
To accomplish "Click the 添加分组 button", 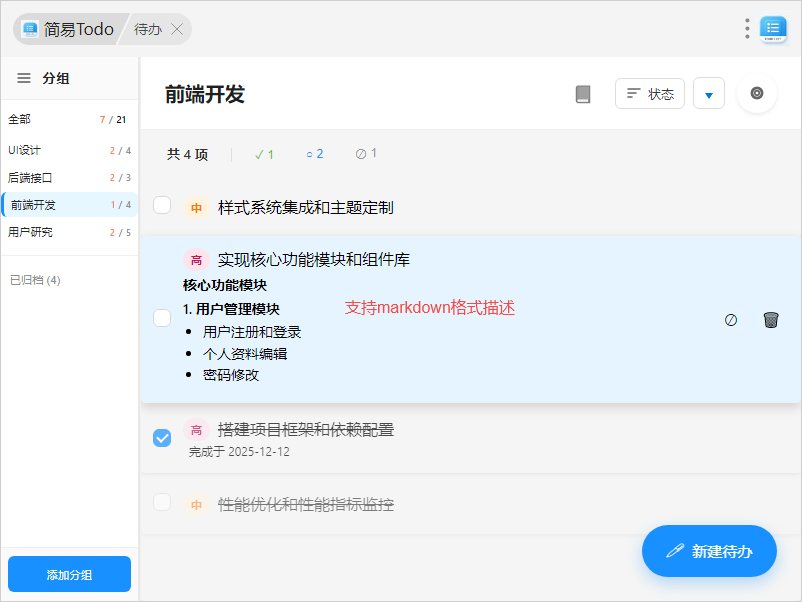I will point(69,574).
